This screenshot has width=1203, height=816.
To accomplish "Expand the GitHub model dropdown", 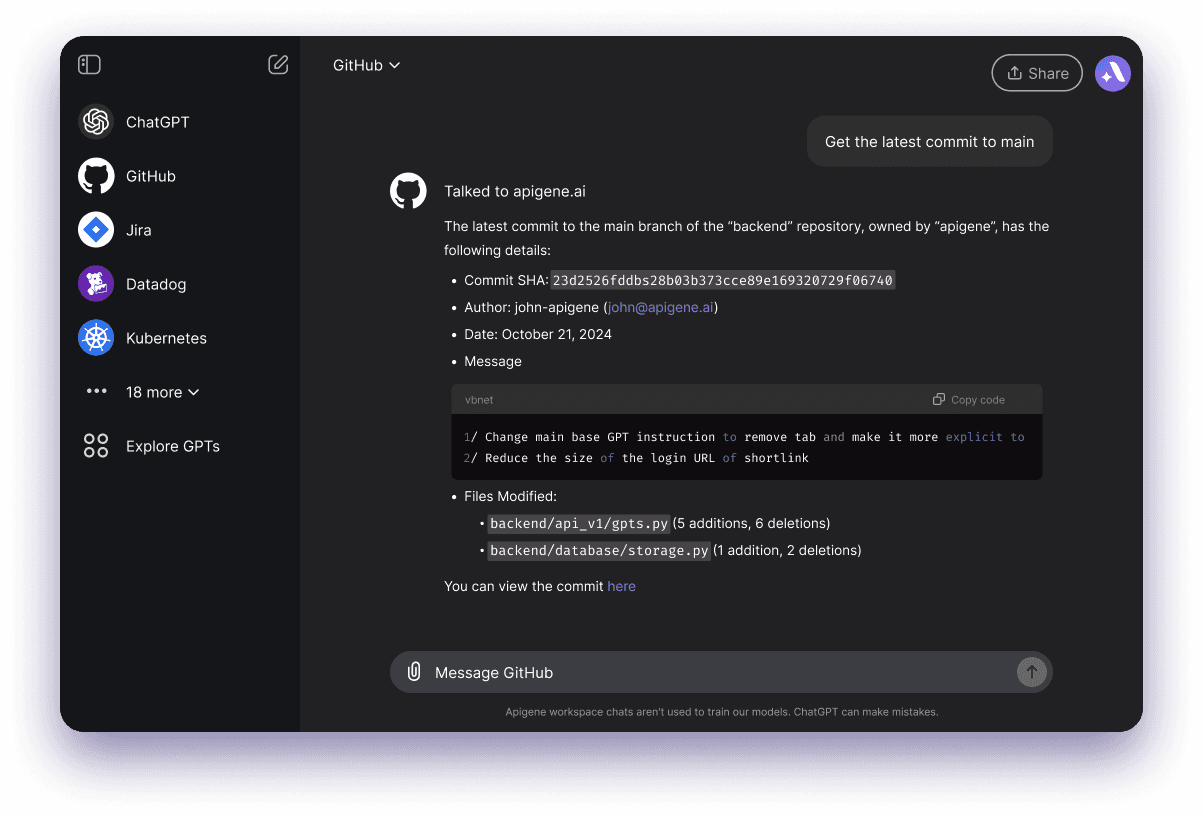I will [x=366, y=65].
